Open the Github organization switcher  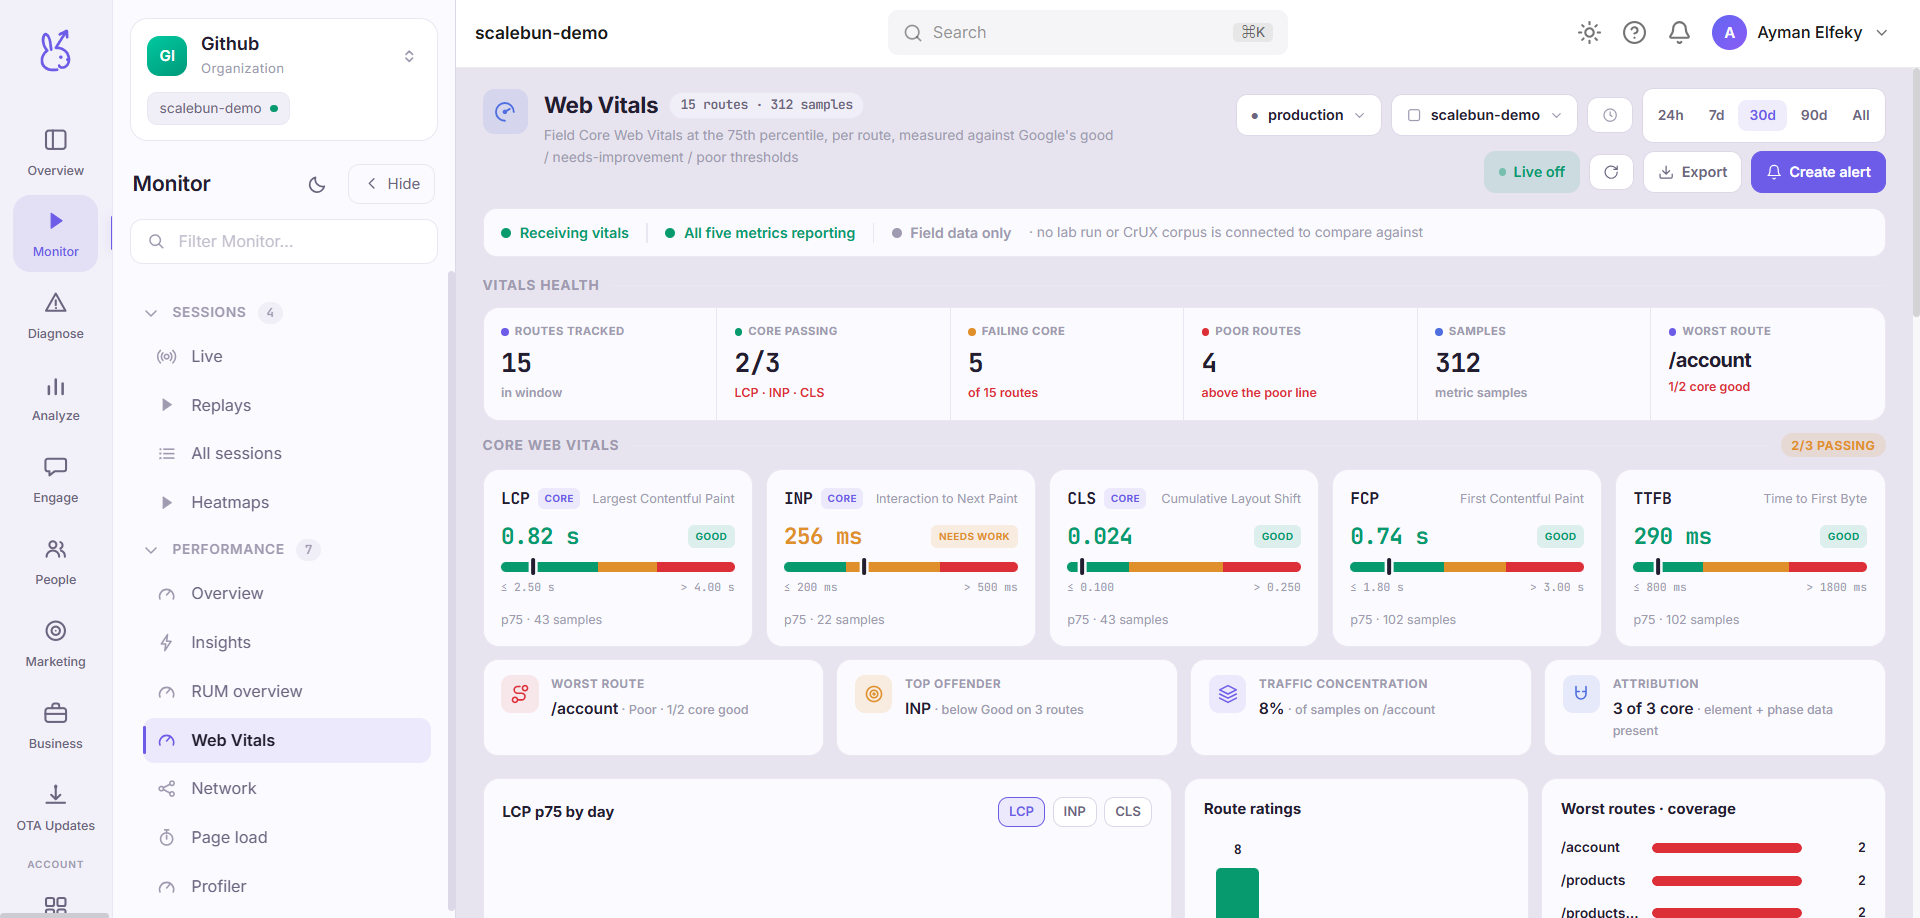coord(283,56)
